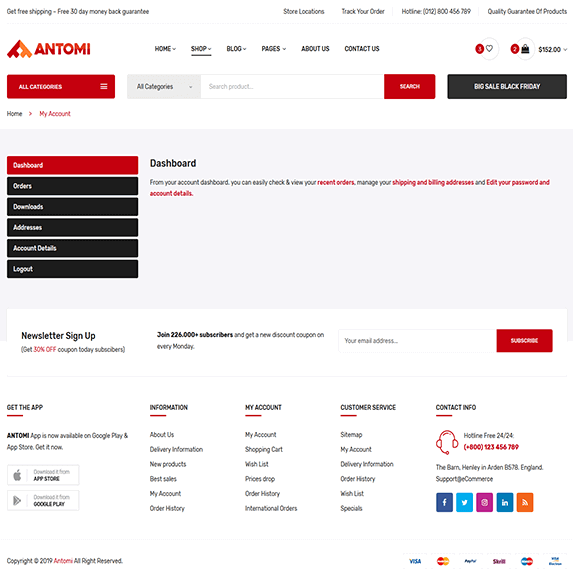Visit the LinkedIn social icon
573x583 pixels.
pos(505,502)
